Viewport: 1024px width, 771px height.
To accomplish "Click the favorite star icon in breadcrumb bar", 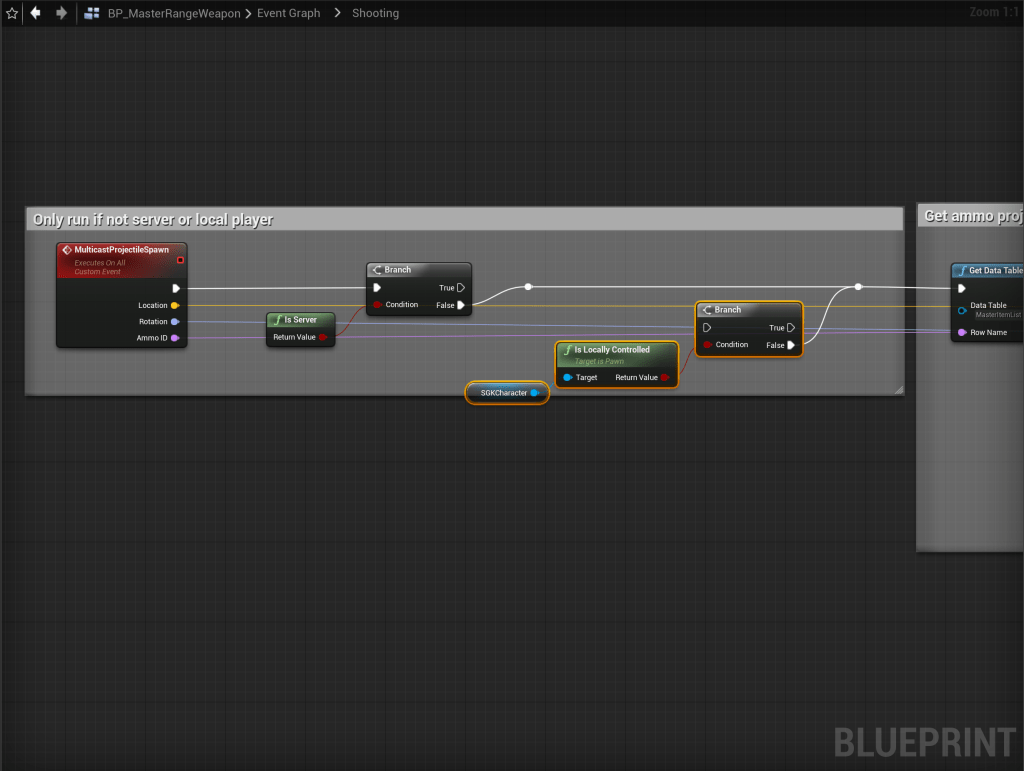I will pos(12,13).
